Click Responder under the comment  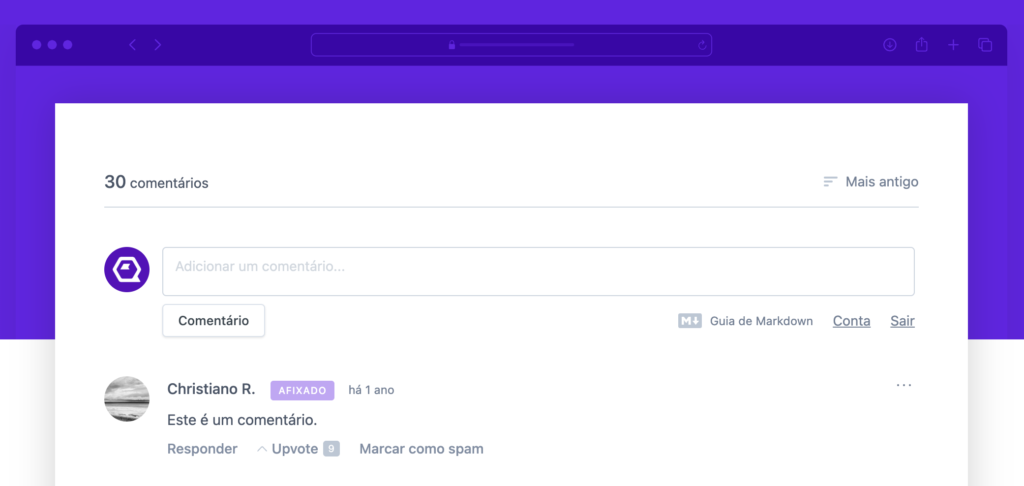202,449
